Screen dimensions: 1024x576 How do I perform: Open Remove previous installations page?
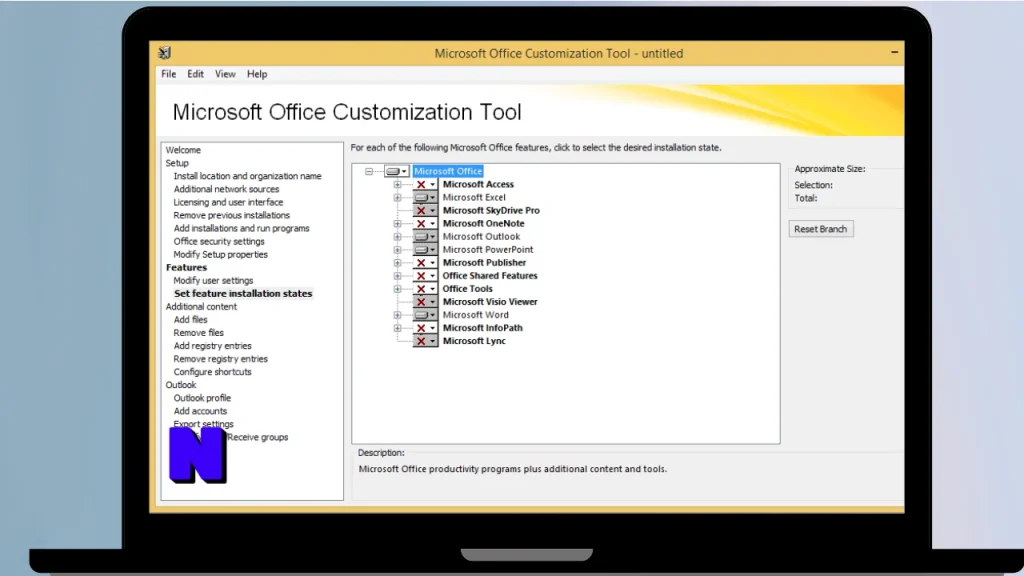coord(231,215)
